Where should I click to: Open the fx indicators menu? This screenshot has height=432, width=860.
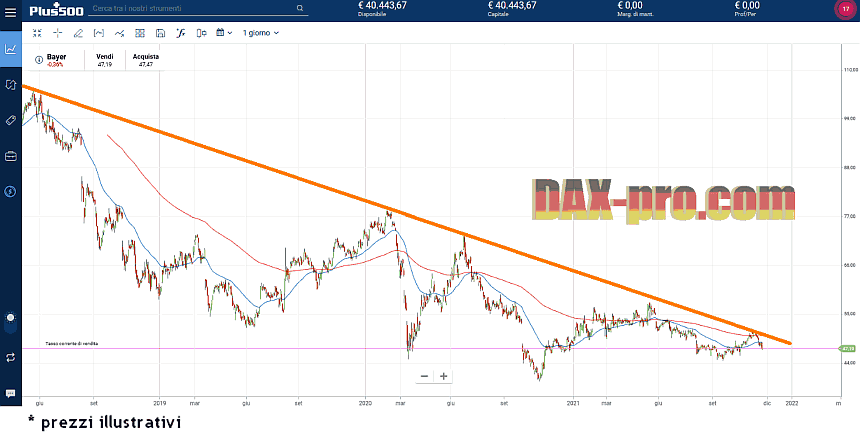180,33
